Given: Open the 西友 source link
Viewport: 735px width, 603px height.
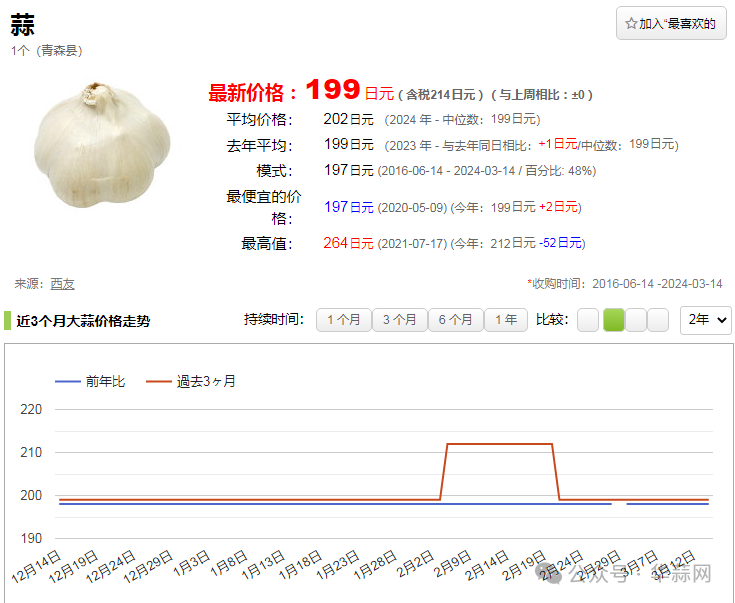Looking at the screenshot, I should (62, 284).
